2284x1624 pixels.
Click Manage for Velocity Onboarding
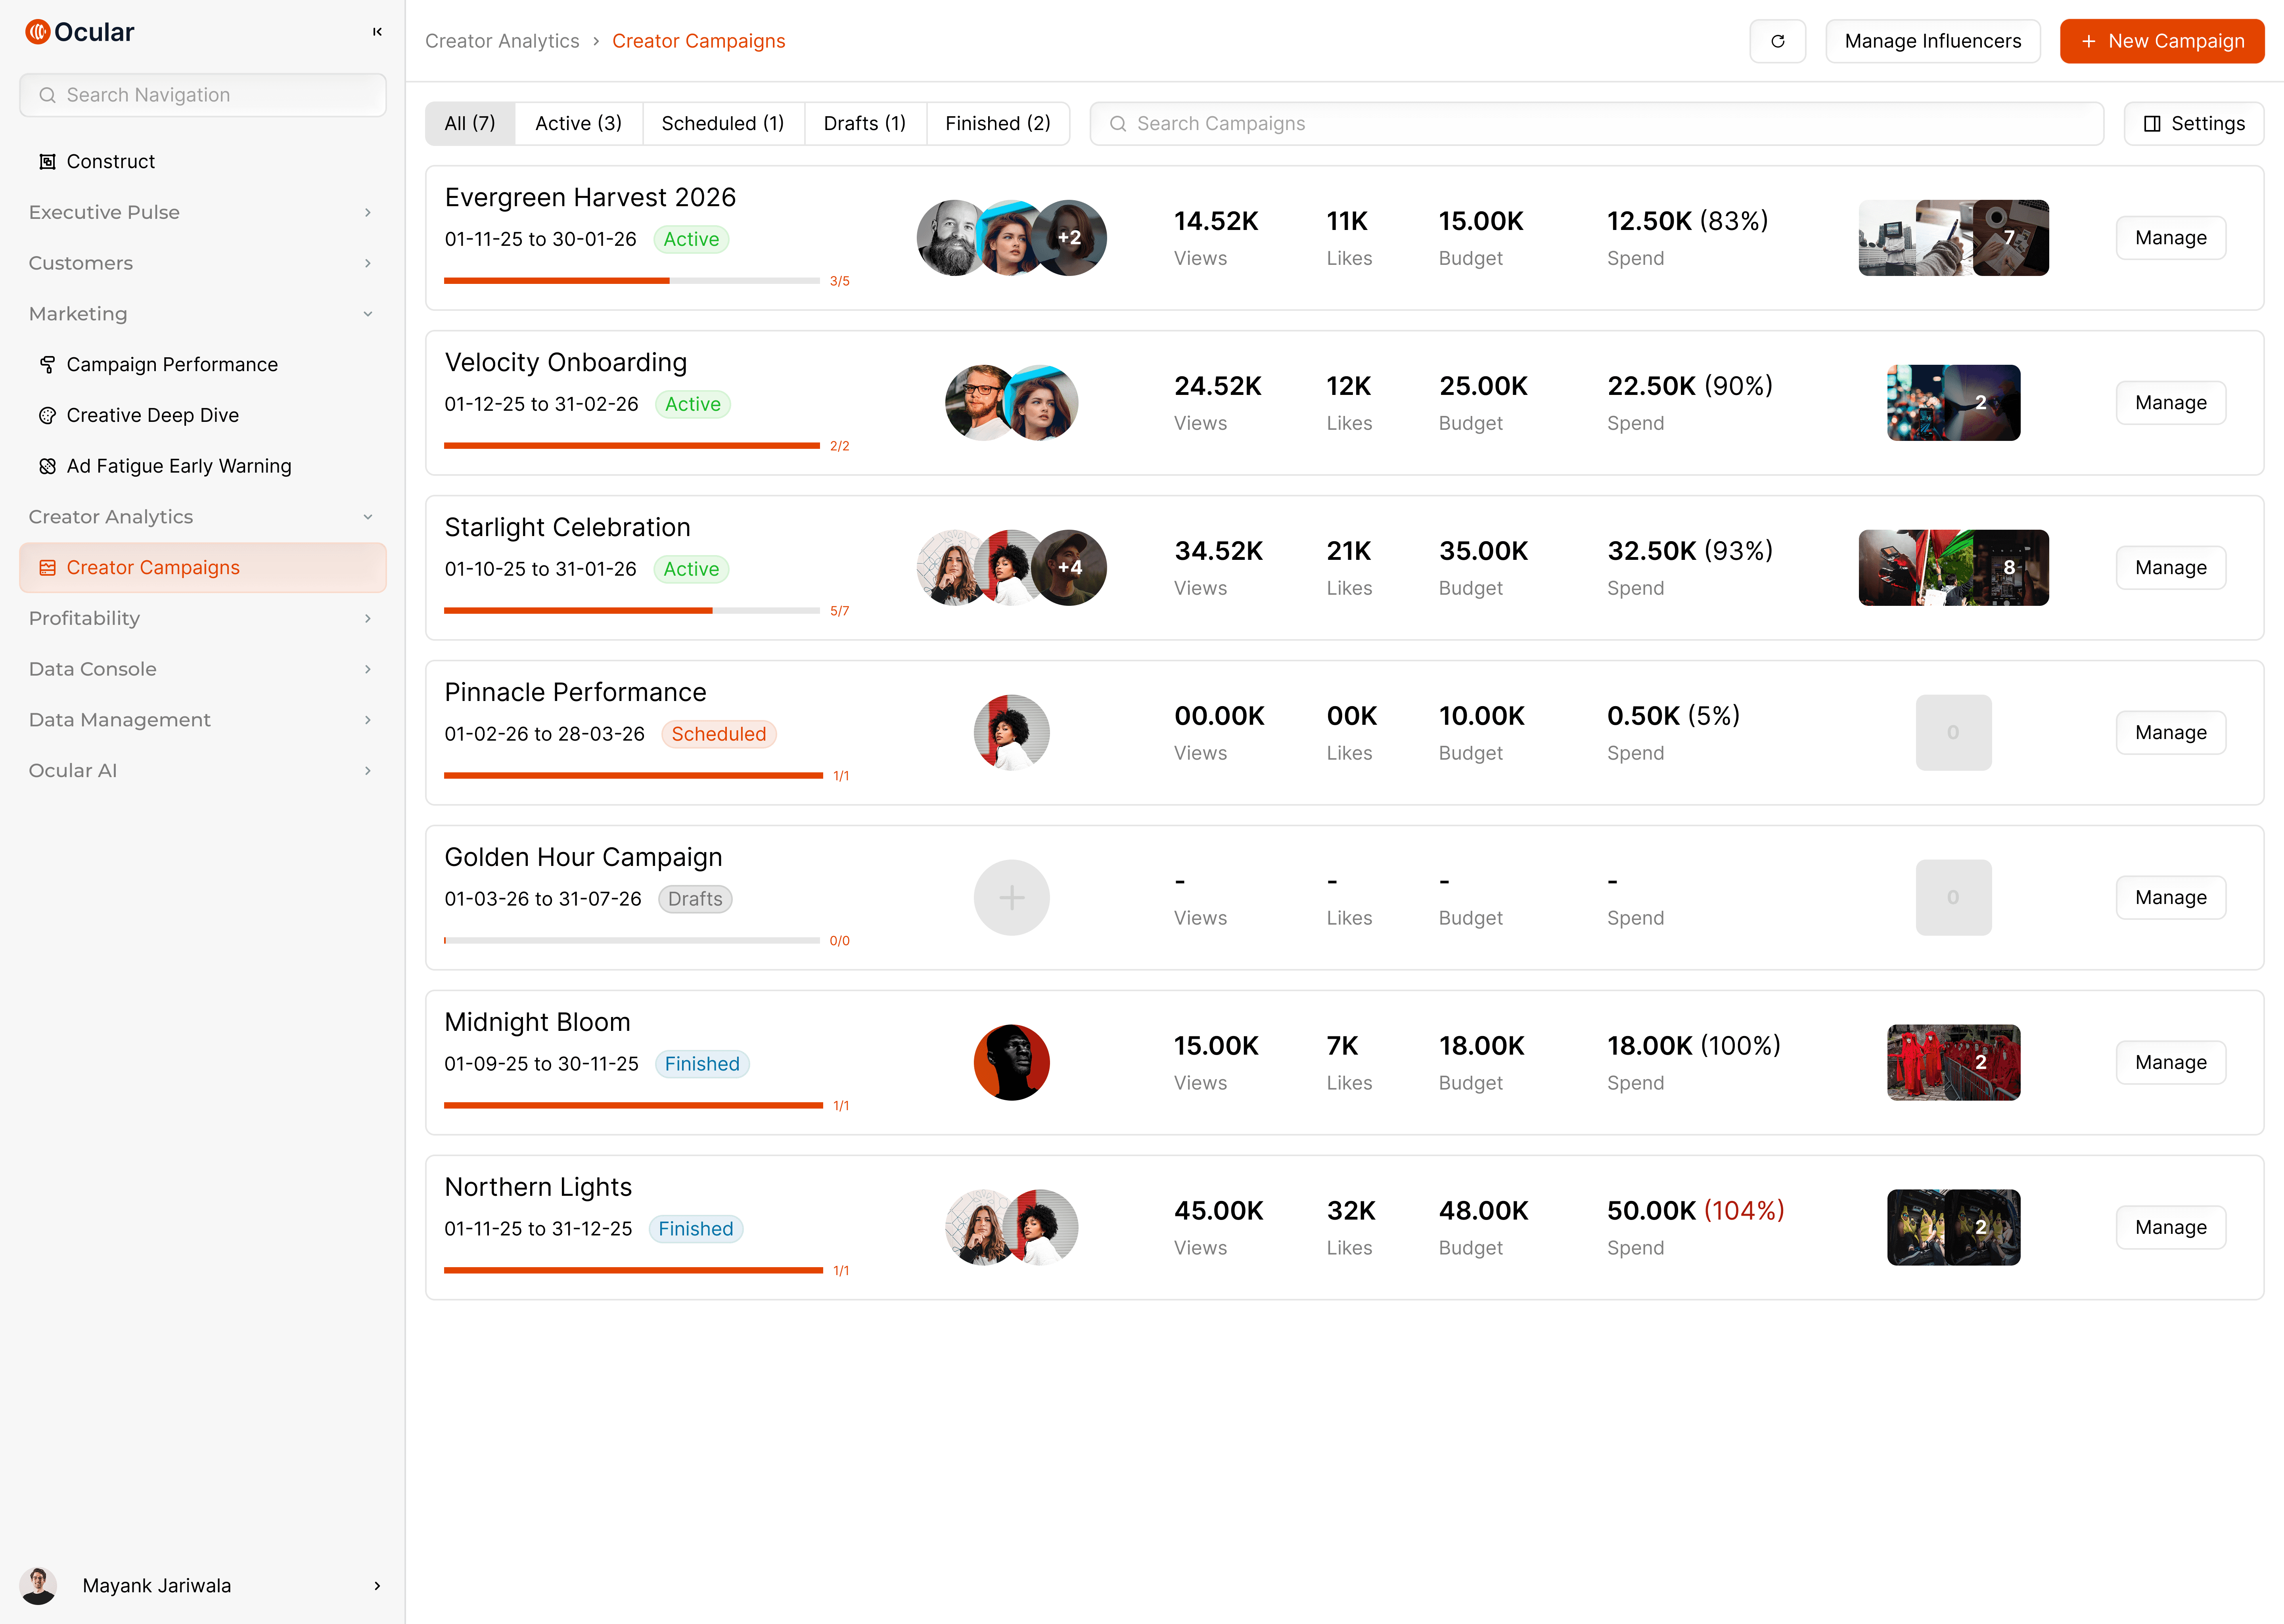tap(2170, 403)
